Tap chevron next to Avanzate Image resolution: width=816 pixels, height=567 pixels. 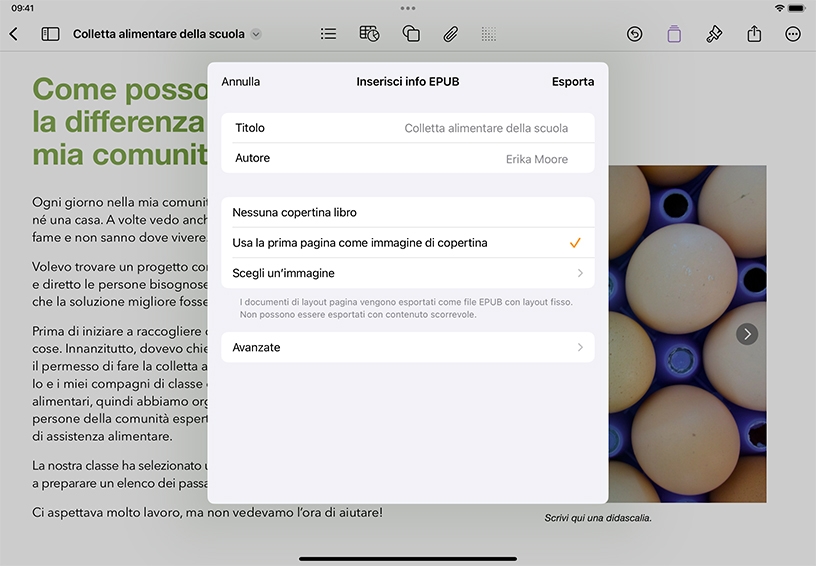point(580,347)
